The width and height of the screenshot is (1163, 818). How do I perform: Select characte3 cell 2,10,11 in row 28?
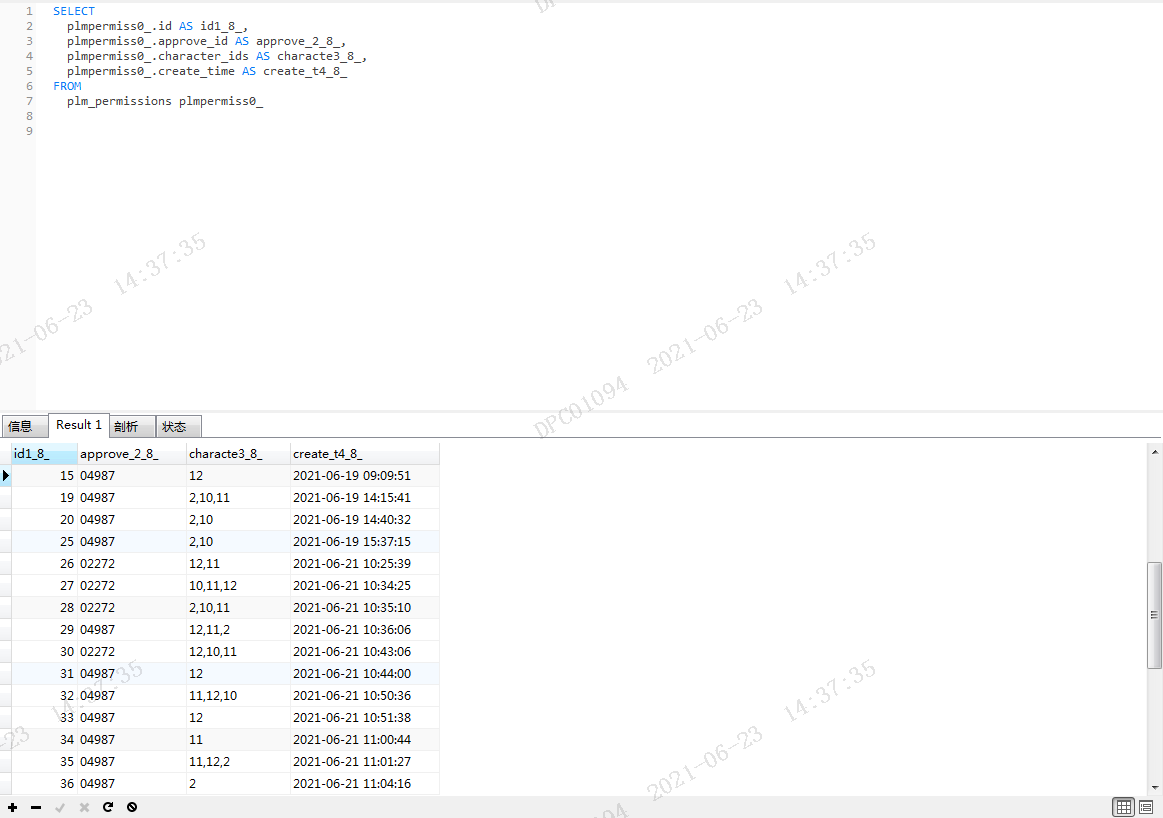pyautogui.click(x=237, y=607)
